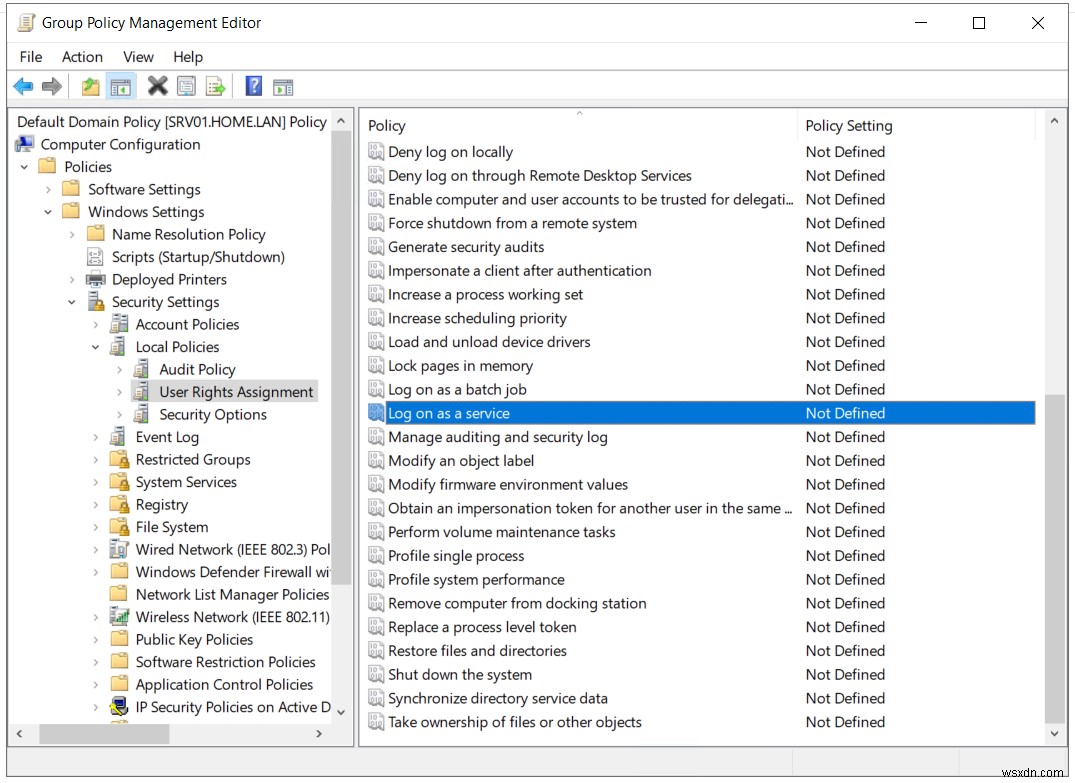The width and height of the screenshot is (1075, 783).
Task: Click the Help question mark toolbar icon
Action: (253, 86)
